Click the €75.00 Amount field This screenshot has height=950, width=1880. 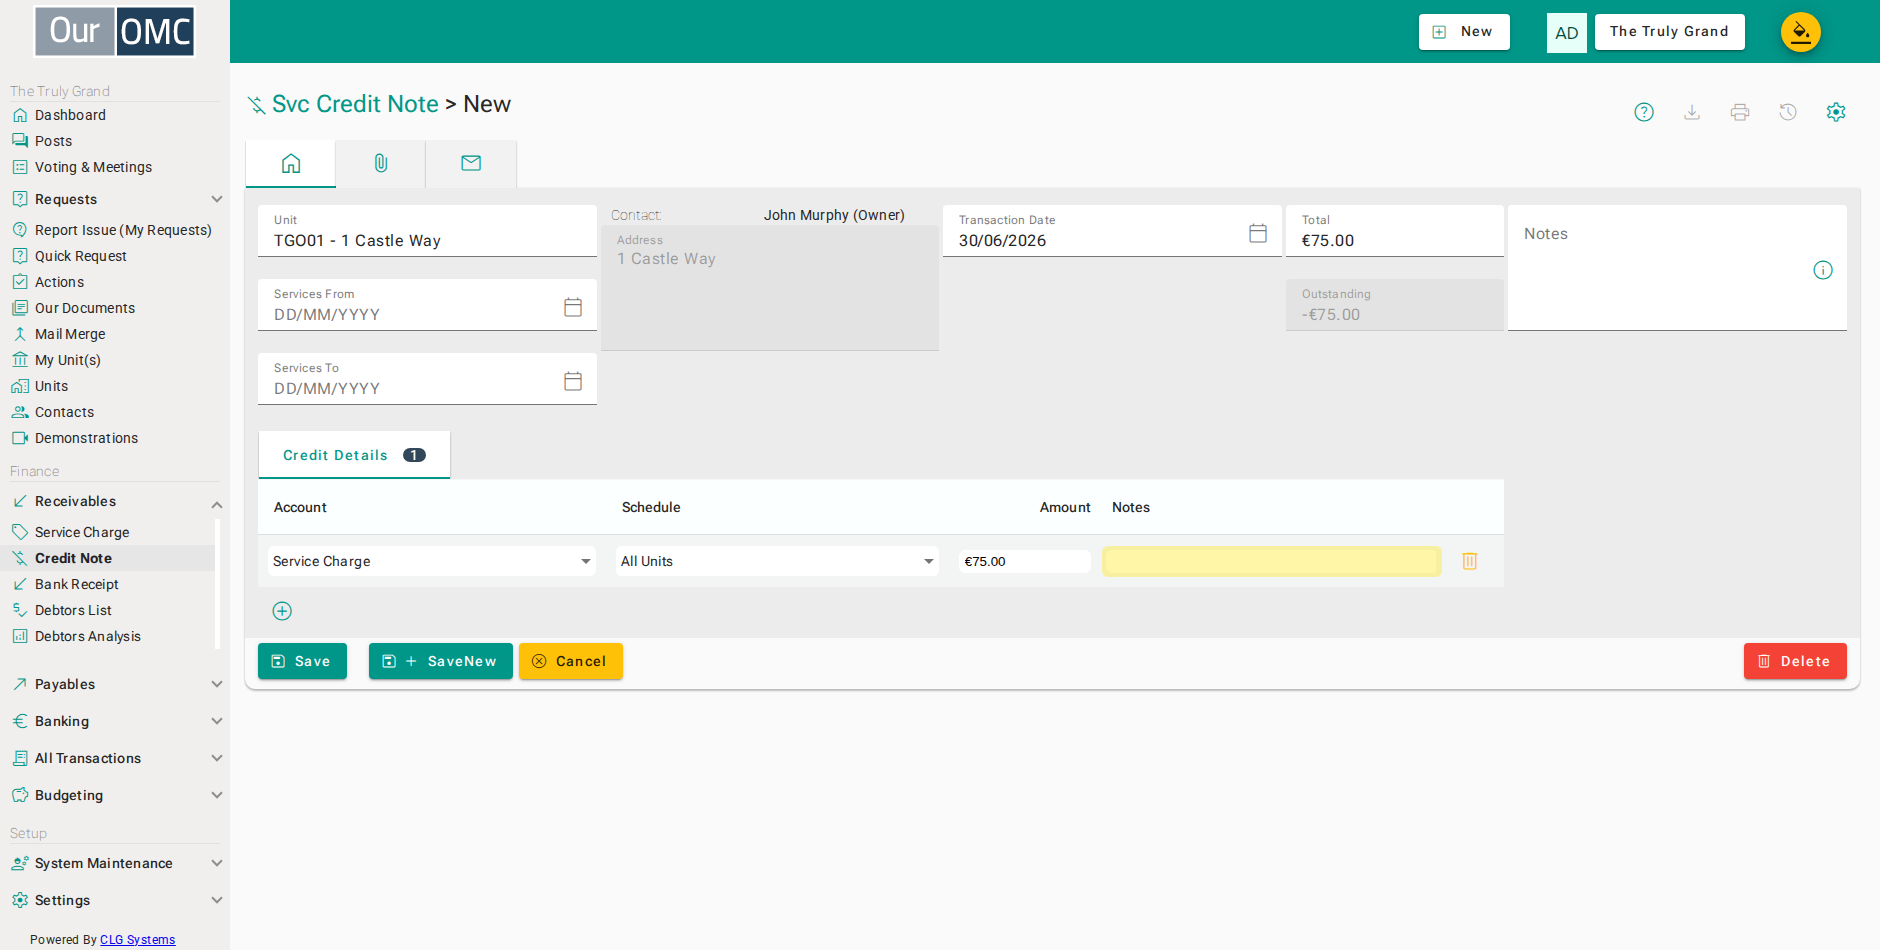point(1024,561)
